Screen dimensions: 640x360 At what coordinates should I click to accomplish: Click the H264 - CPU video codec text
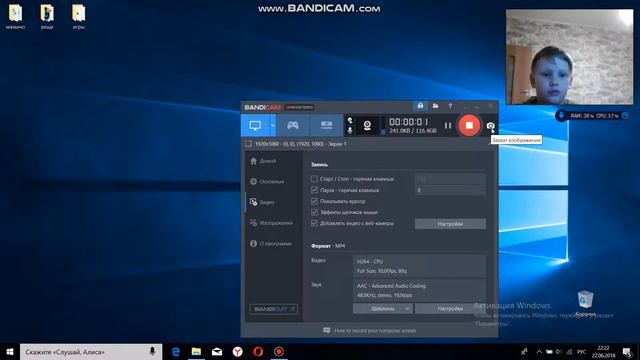coord(370,261)
